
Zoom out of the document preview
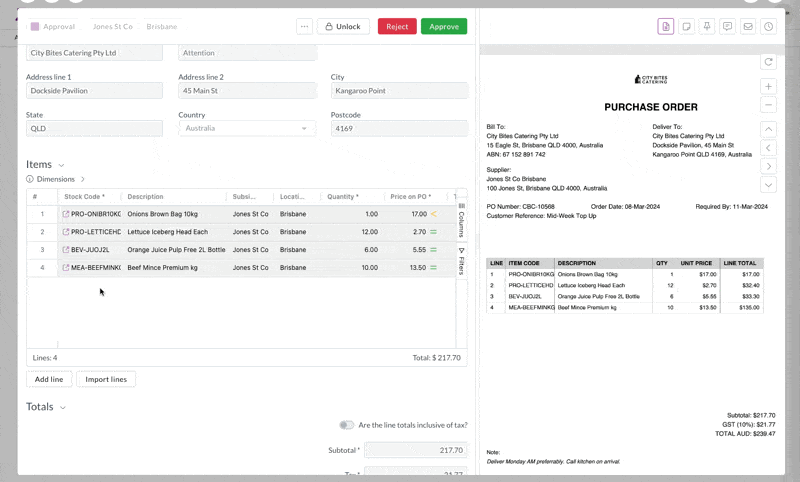[768, 105]
